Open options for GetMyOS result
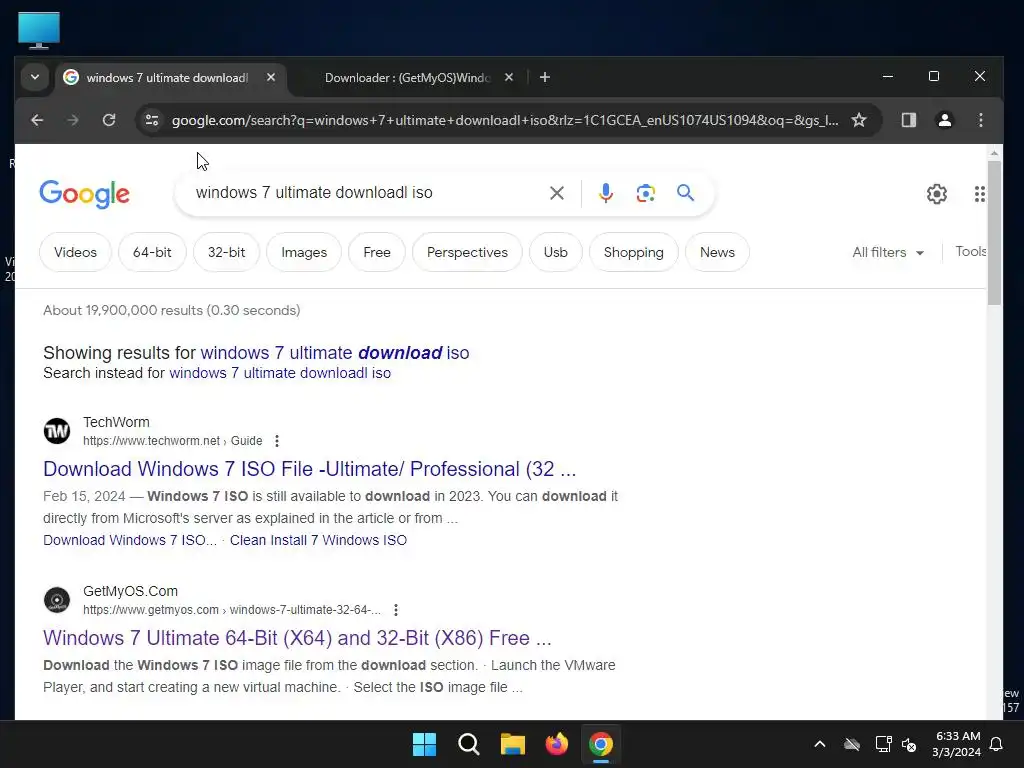 [396, 610]
